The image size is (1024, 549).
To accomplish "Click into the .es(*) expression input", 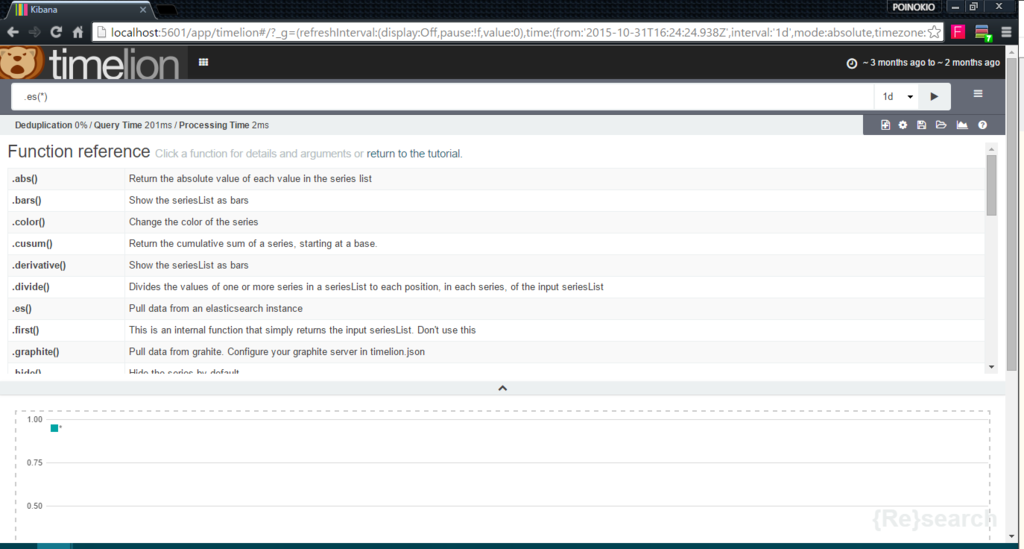I will click(x=443, y=97).
